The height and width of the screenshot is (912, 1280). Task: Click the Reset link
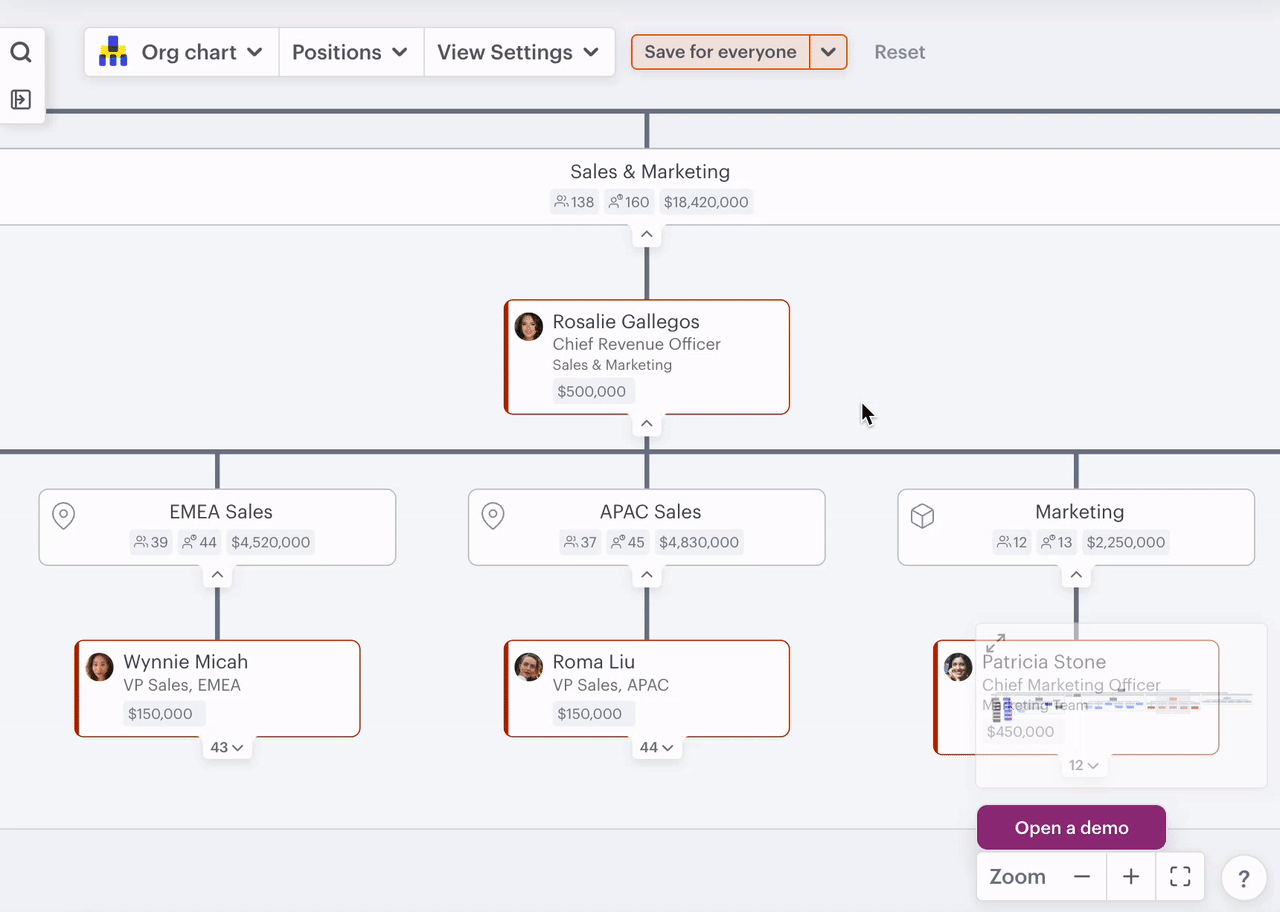pyautogui.click(x=899, y=51)
